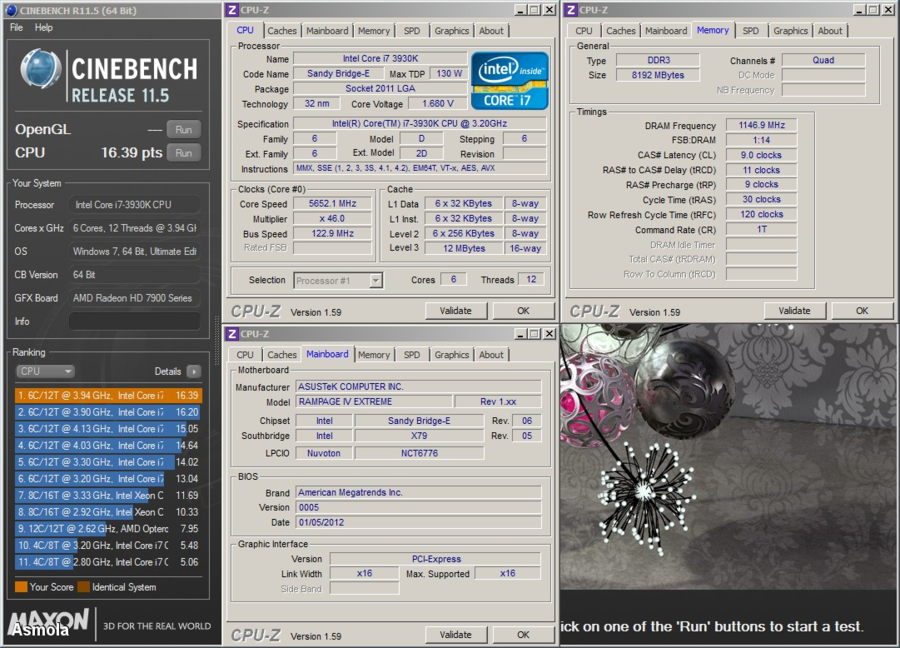Click DRAM Frequency value 1146.9 MHz
Screen dimensions: 900x648
[762, 125]
